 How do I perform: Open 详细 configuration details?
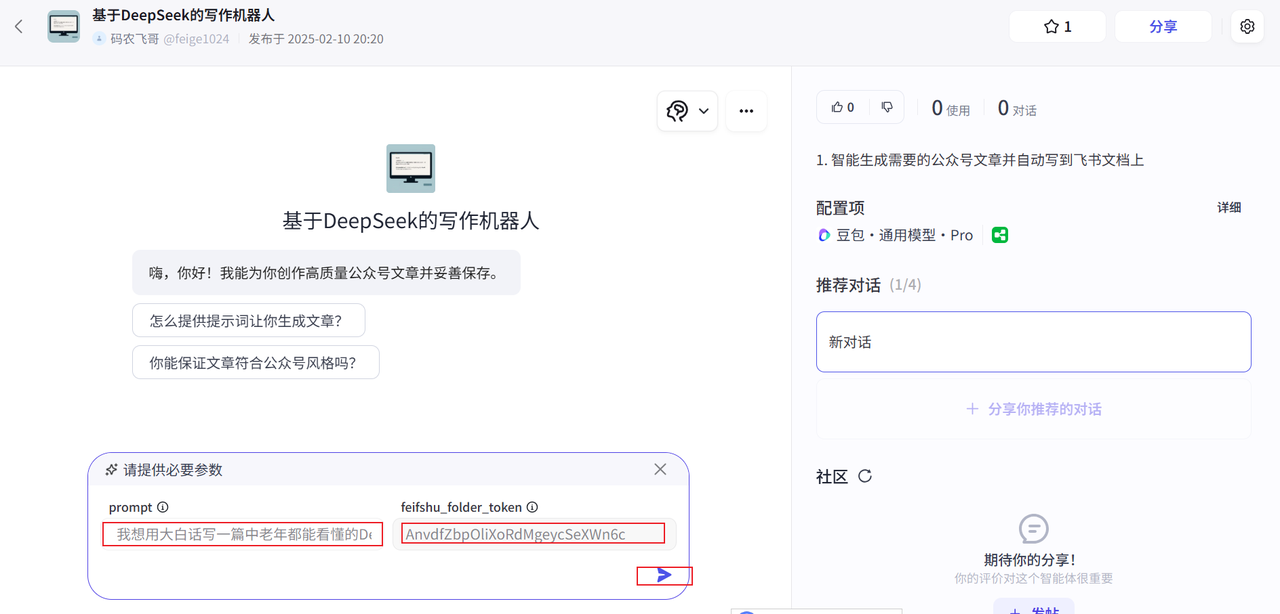coord(1229,208)
